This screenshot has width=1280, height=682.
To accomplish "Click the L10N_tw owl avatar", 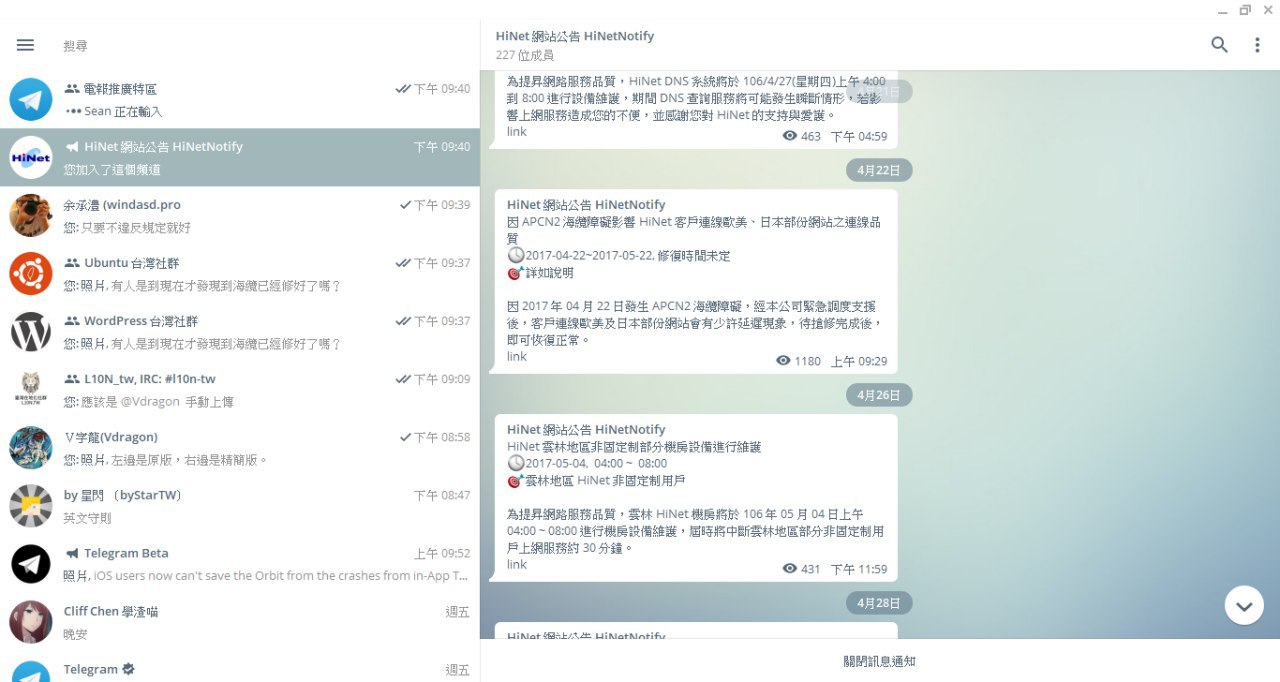I will [31, 389].
